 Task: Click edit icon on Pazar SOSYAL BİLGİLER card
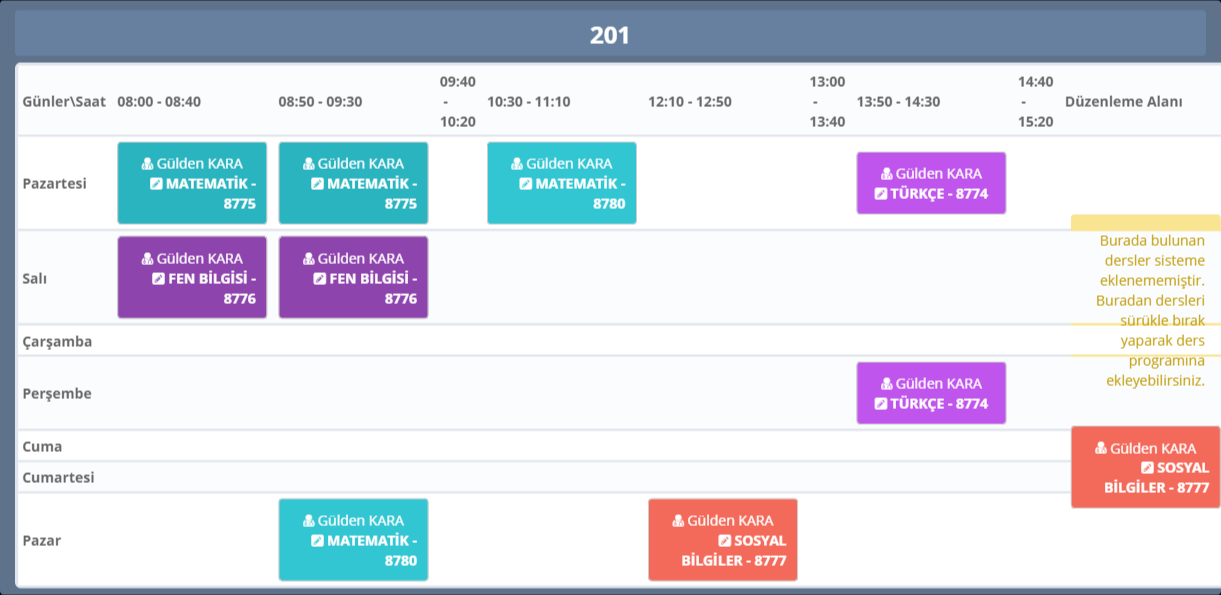pyautogui.click(x=725, y=541)
